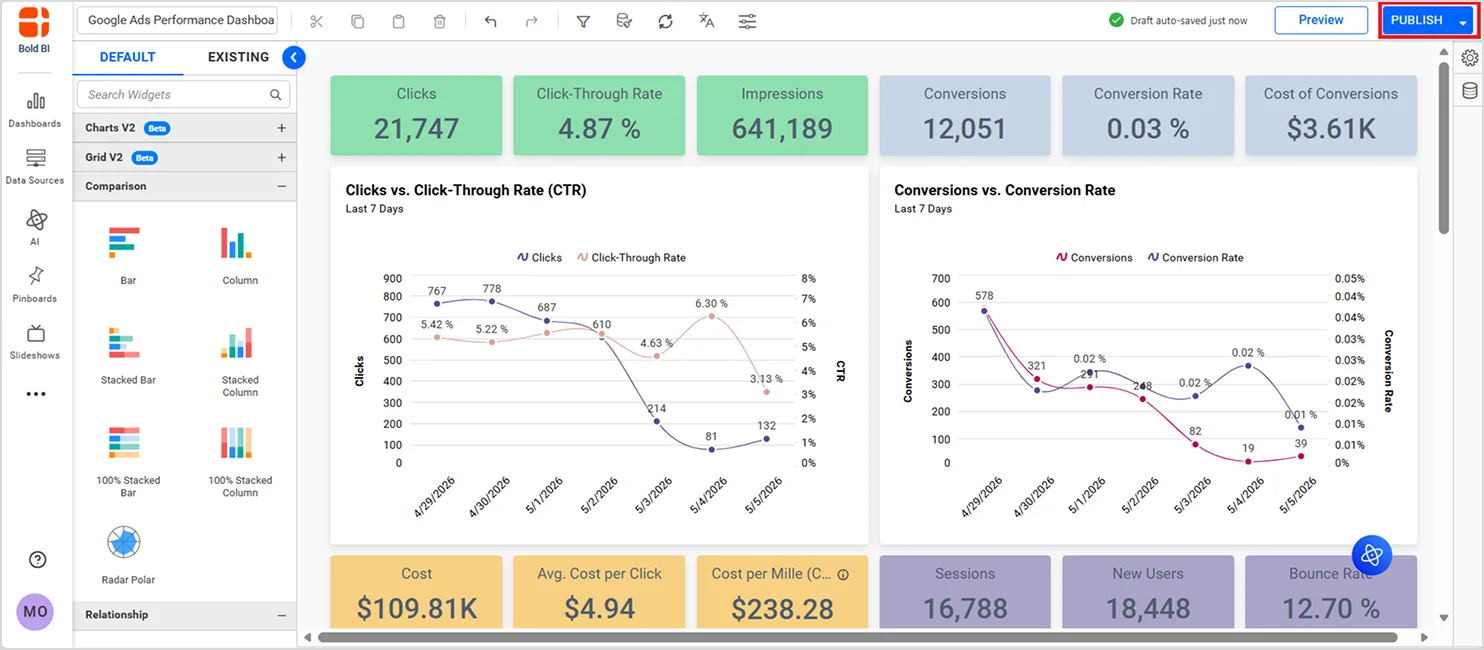Select the Stacked Column widget
1484x650 pixels.
click(240, 360)
